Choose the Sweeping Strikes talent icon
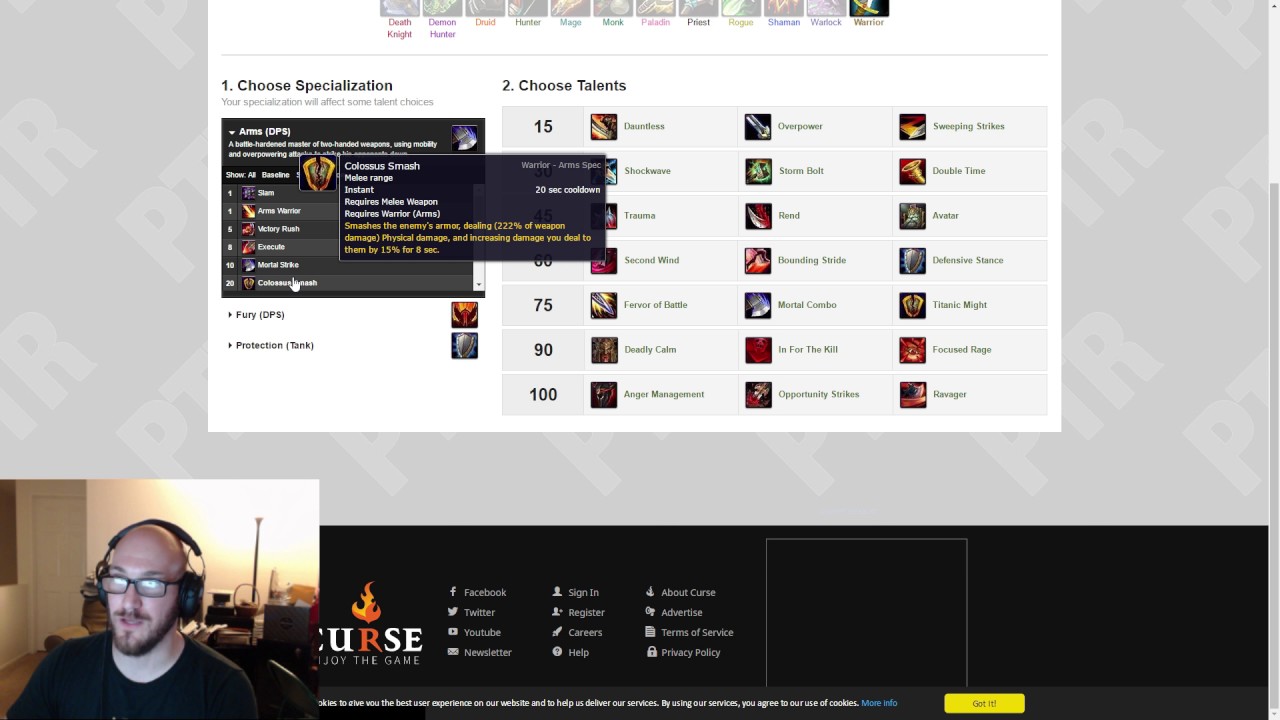Image resolution: width=1280 pixels, height=720 pixels. point(913,127)
